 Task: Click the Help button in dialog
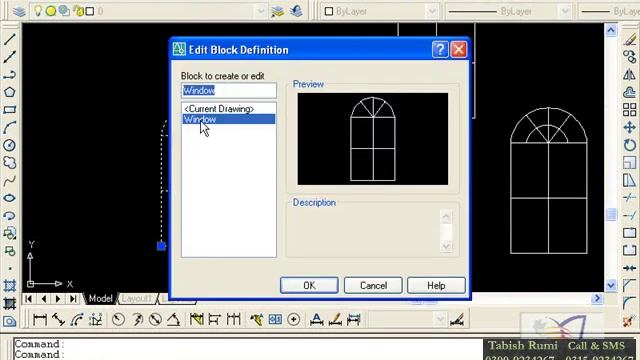click(x=436, y=285)
